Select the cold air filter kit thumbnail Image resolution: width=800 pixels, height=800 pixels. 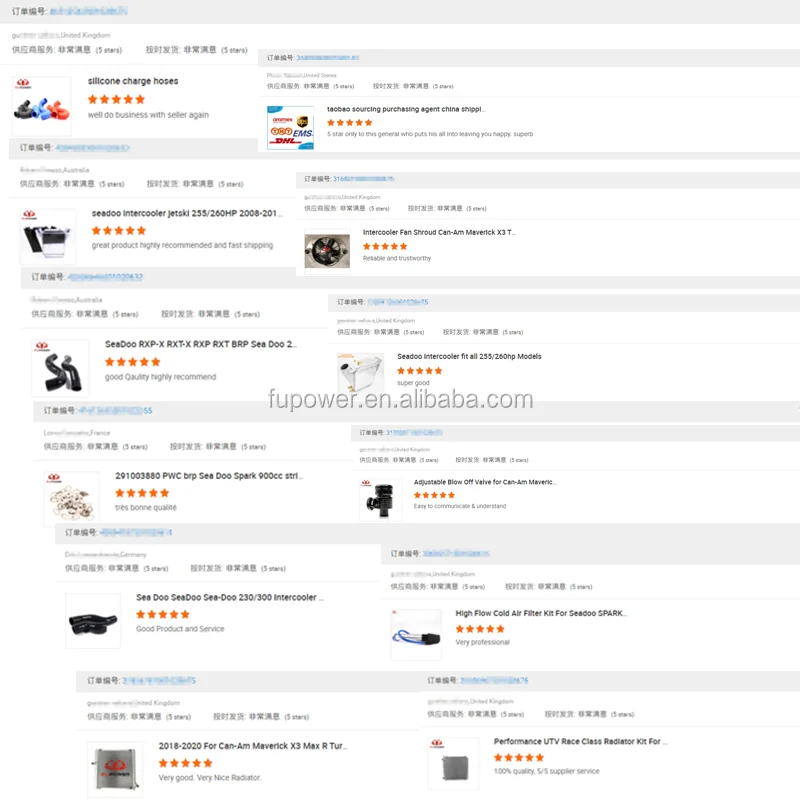click(x=416, y=634)
